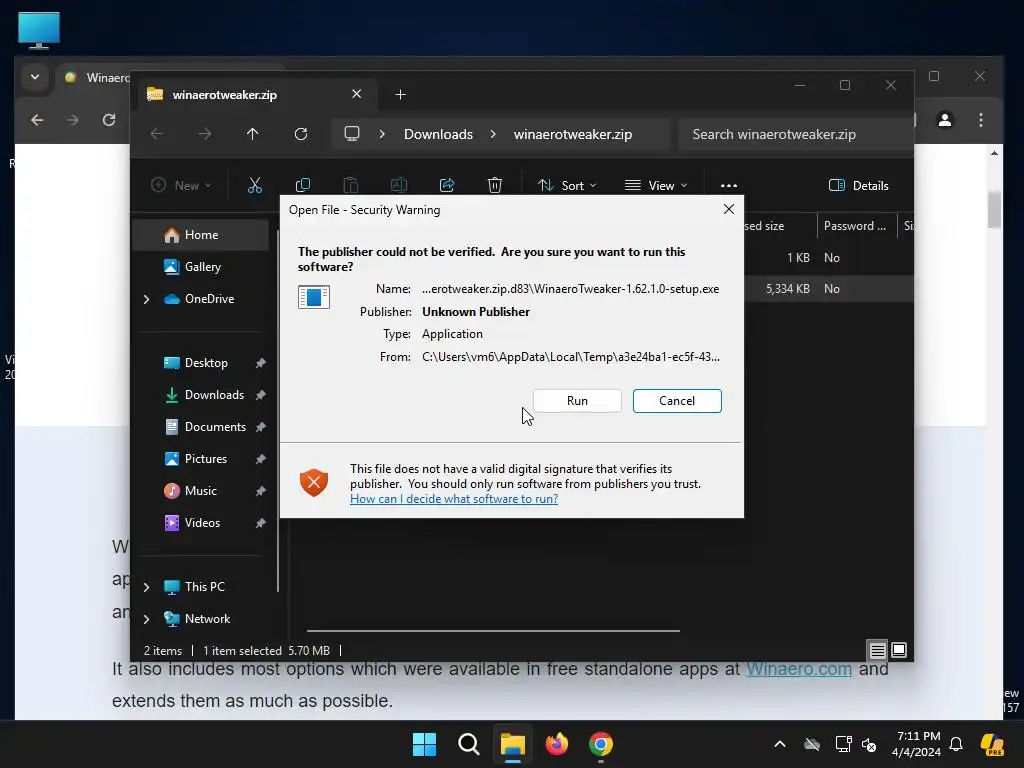Select This PC in the navigation pane
This screenshot has width=1024, height=768.
click(x=204, y=586)
